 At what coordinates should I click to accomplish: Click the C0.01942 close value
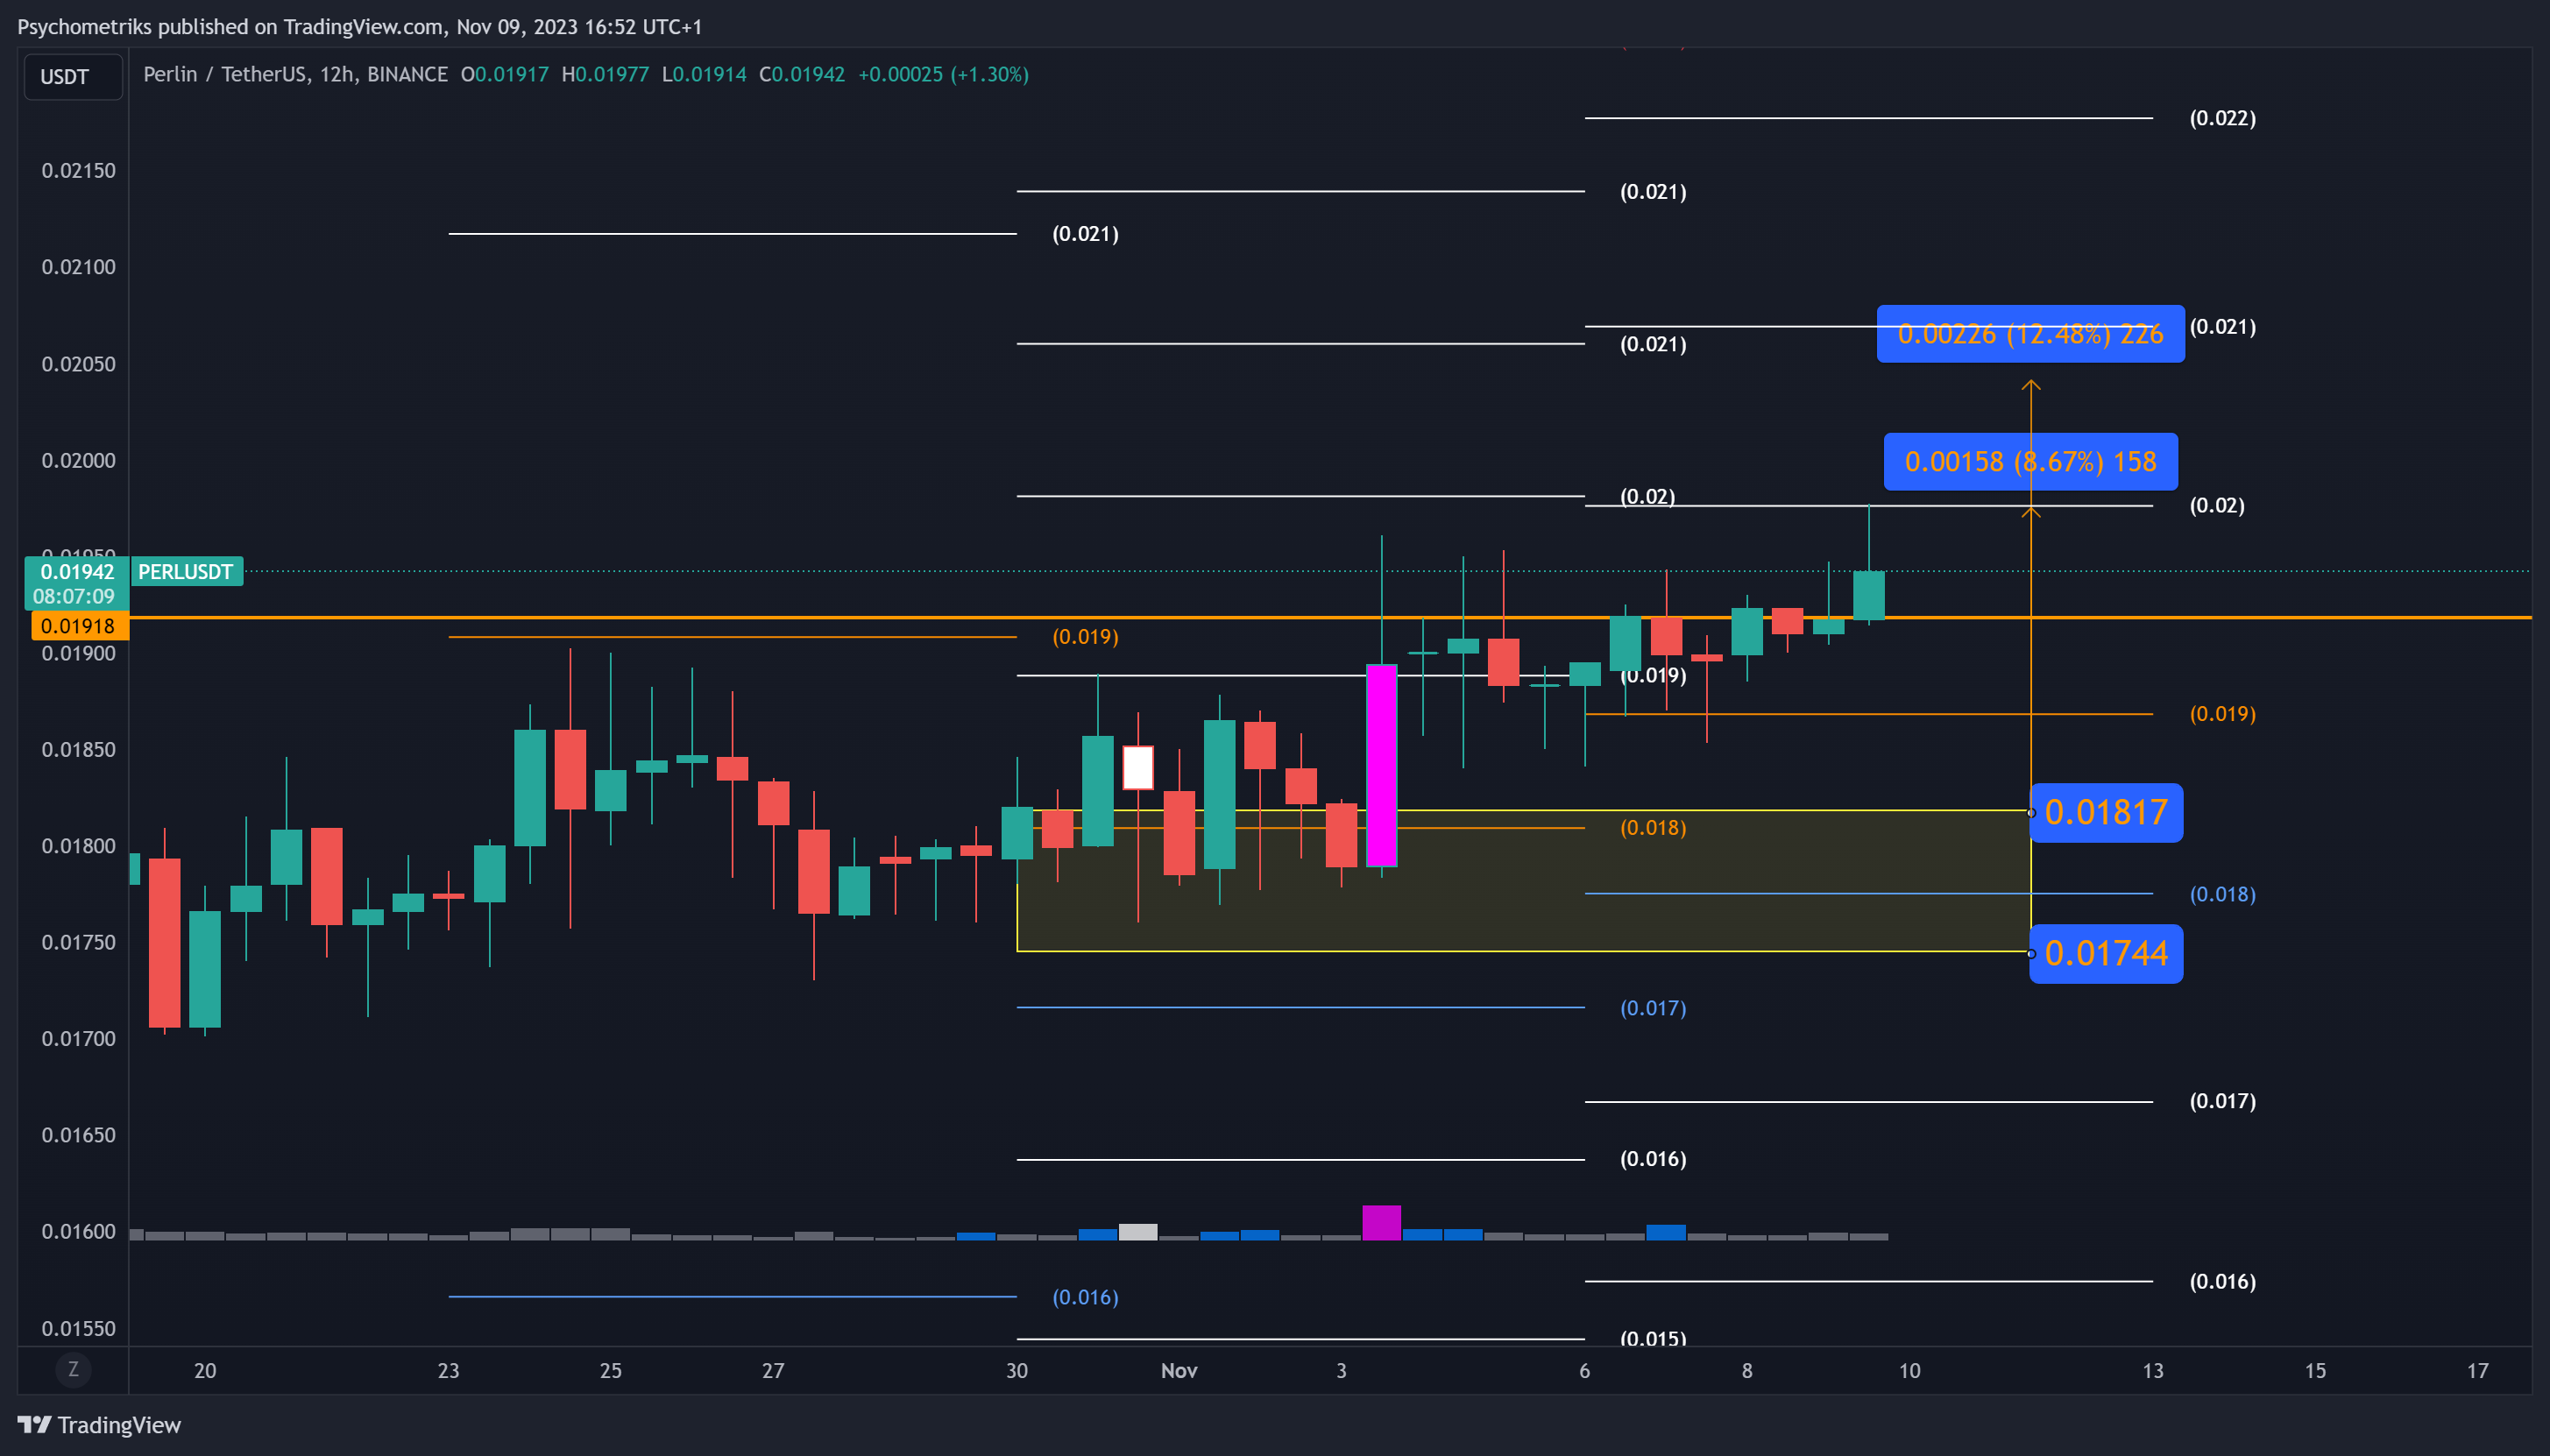pos(802,74)
